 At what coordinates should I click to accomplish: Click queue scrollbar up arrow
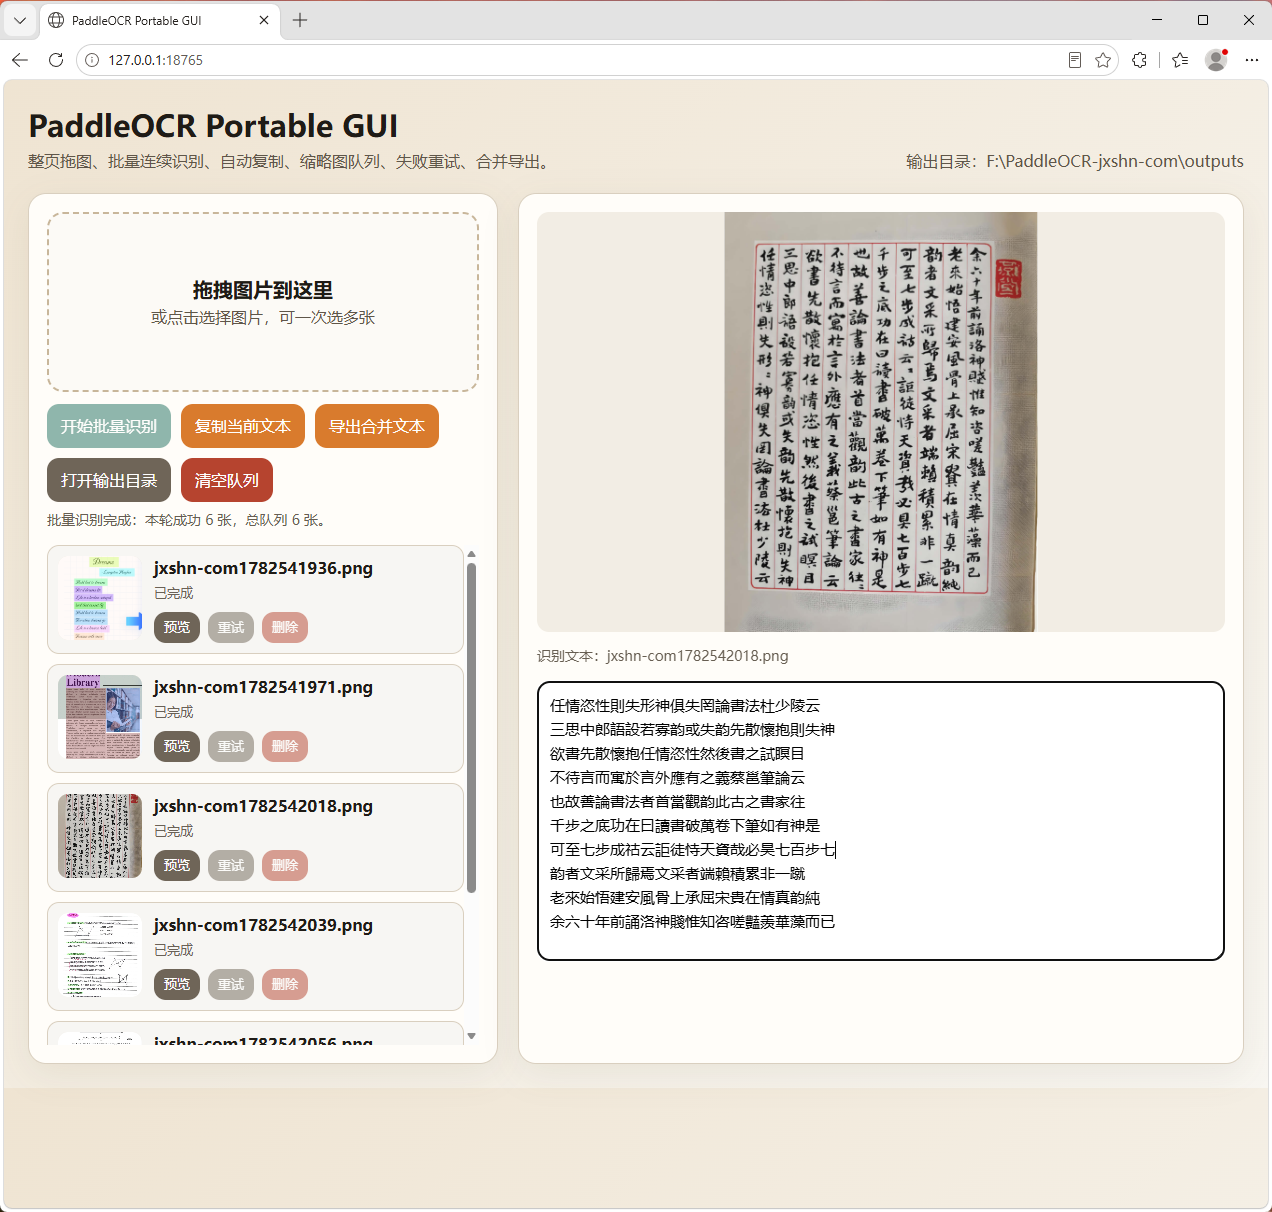[x=472, y=554]
